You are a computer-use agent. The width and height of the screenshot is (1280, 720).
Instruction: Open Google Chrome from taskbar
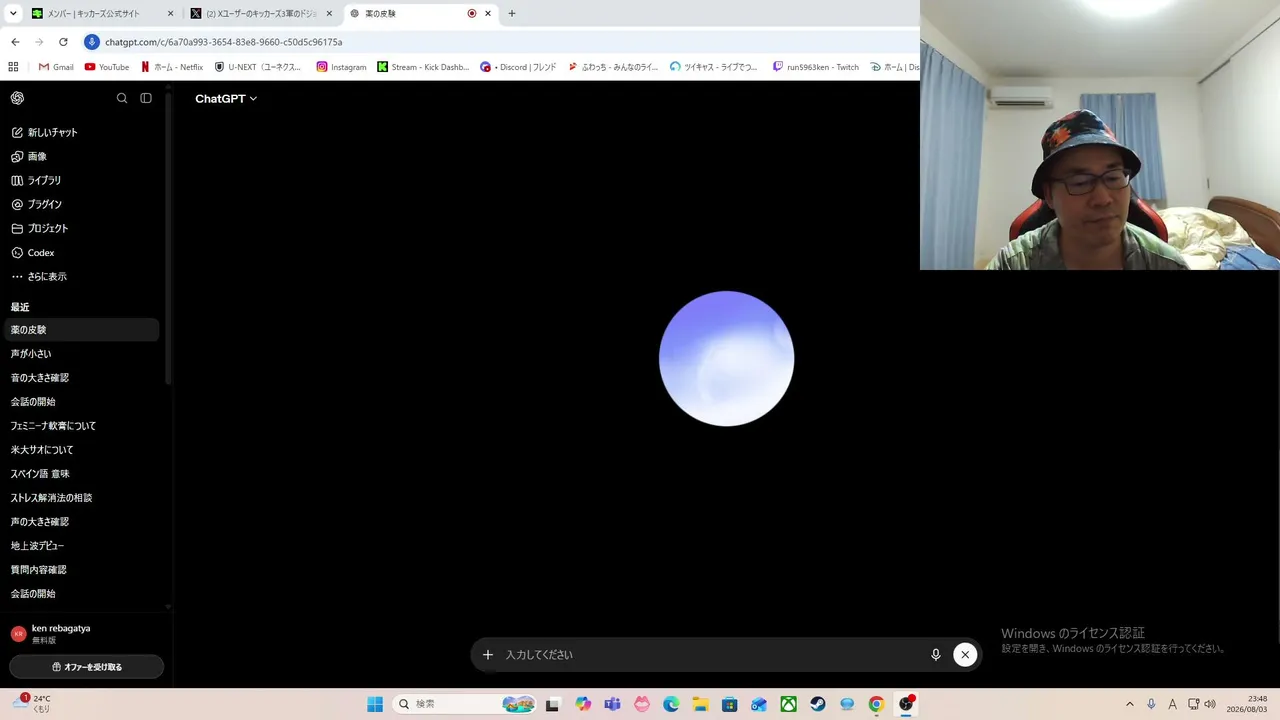pyautogui.click(x=876, y=704)
